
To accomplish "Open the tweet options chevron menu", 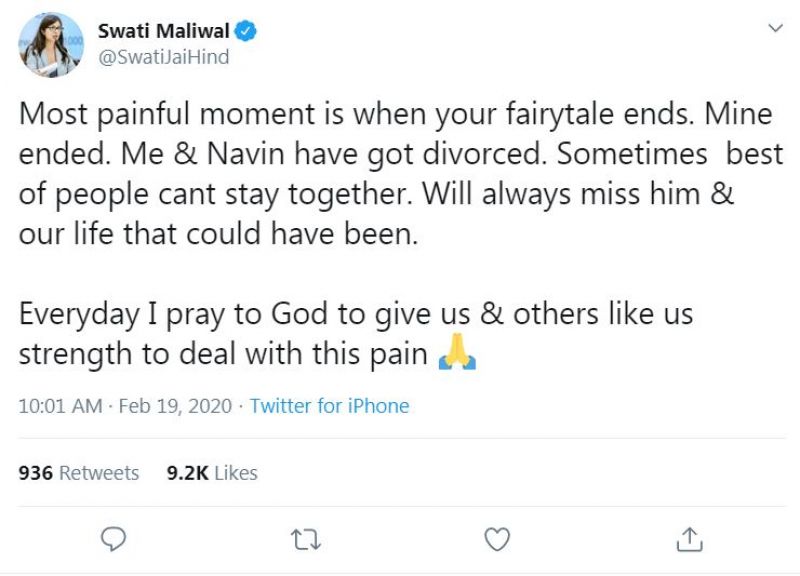I will click(774, 29).
